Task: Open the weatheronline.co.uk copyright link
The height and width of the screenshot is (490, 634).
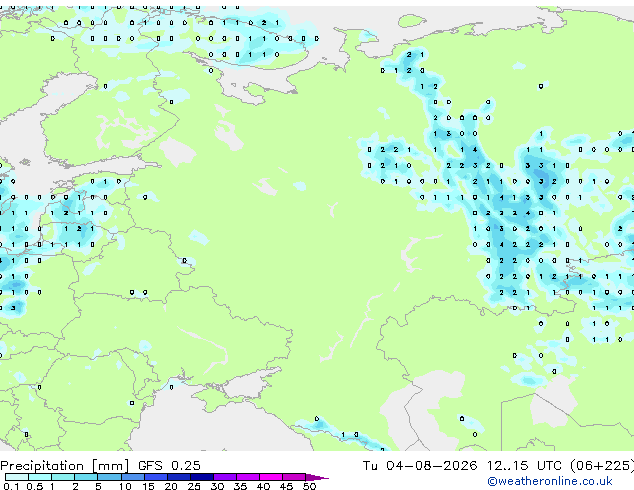Action: click(550, 481)
